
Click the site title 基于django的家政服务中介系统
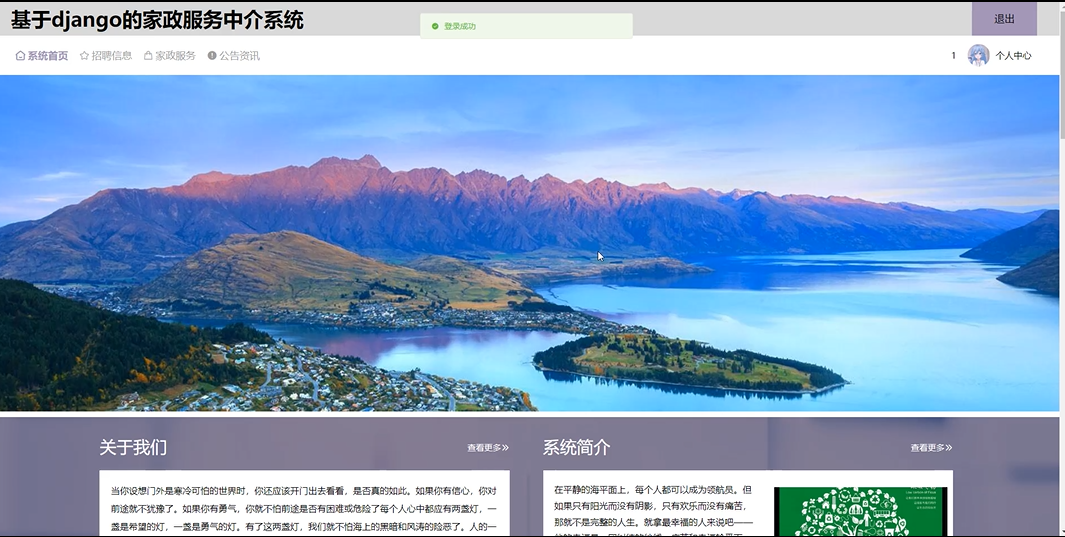(x=157, y=20)
